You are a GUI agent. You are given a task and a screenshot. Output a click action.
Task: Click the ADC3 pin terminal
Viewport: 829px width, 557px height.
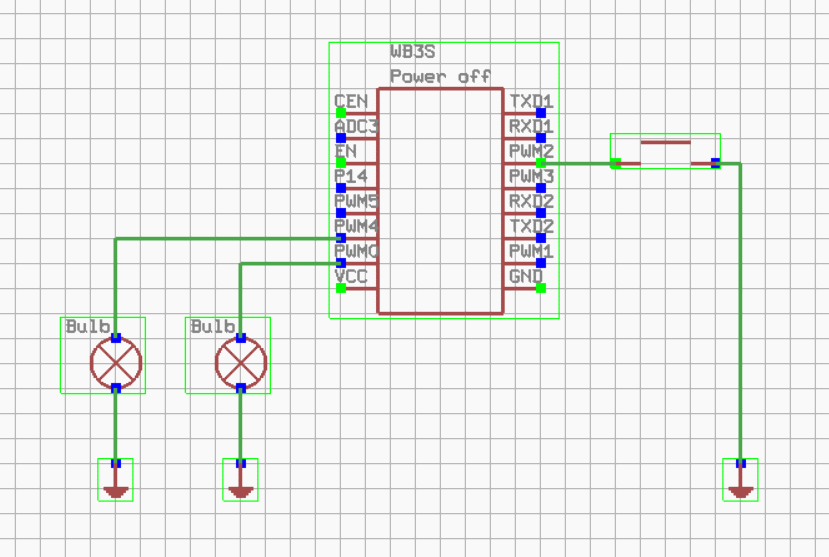coord(341,138)
